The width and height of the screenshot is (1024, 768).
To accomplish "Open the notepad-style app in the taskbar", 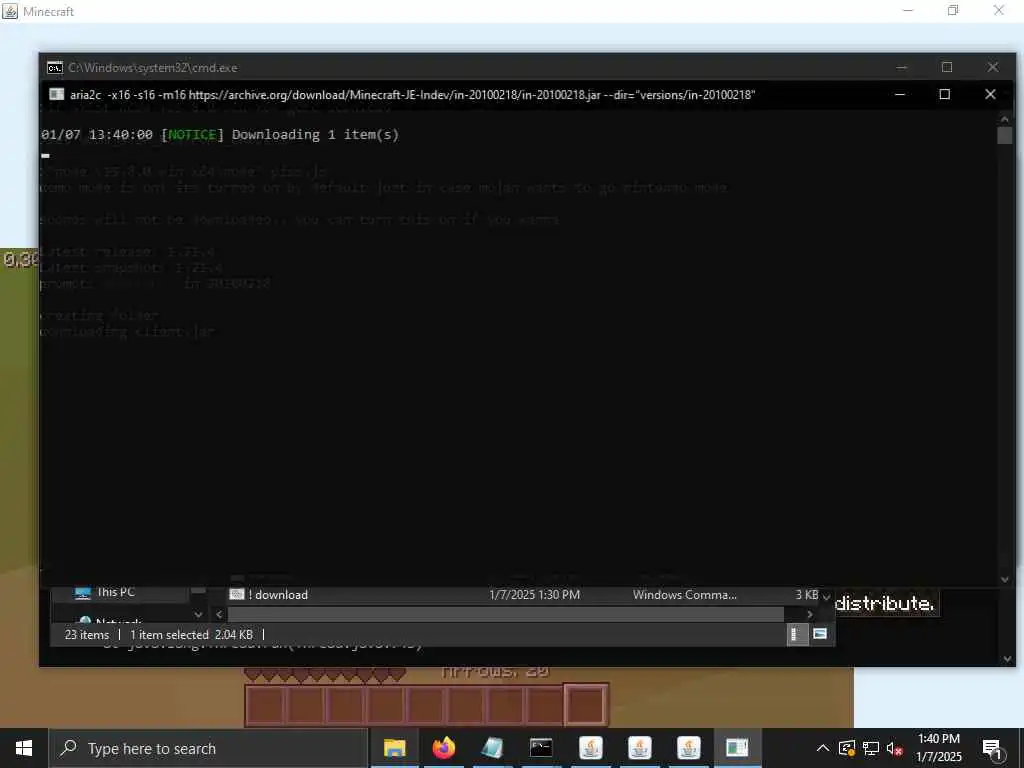I will 492,748.
